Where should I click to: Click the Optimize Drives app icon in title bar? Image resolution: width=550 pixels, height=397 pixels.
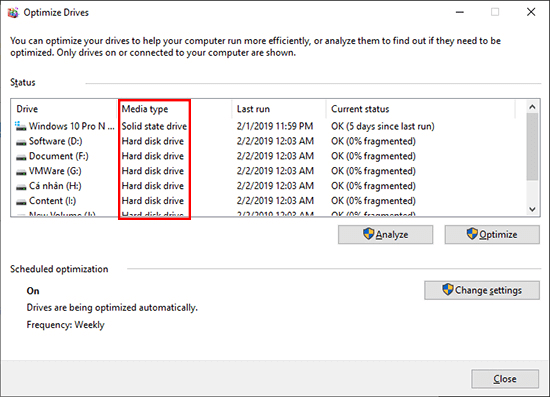coord(13,13)
